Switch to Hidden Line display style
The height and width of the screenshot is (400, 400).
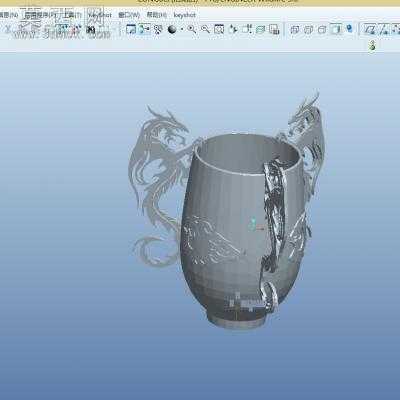tap(308, 30)
